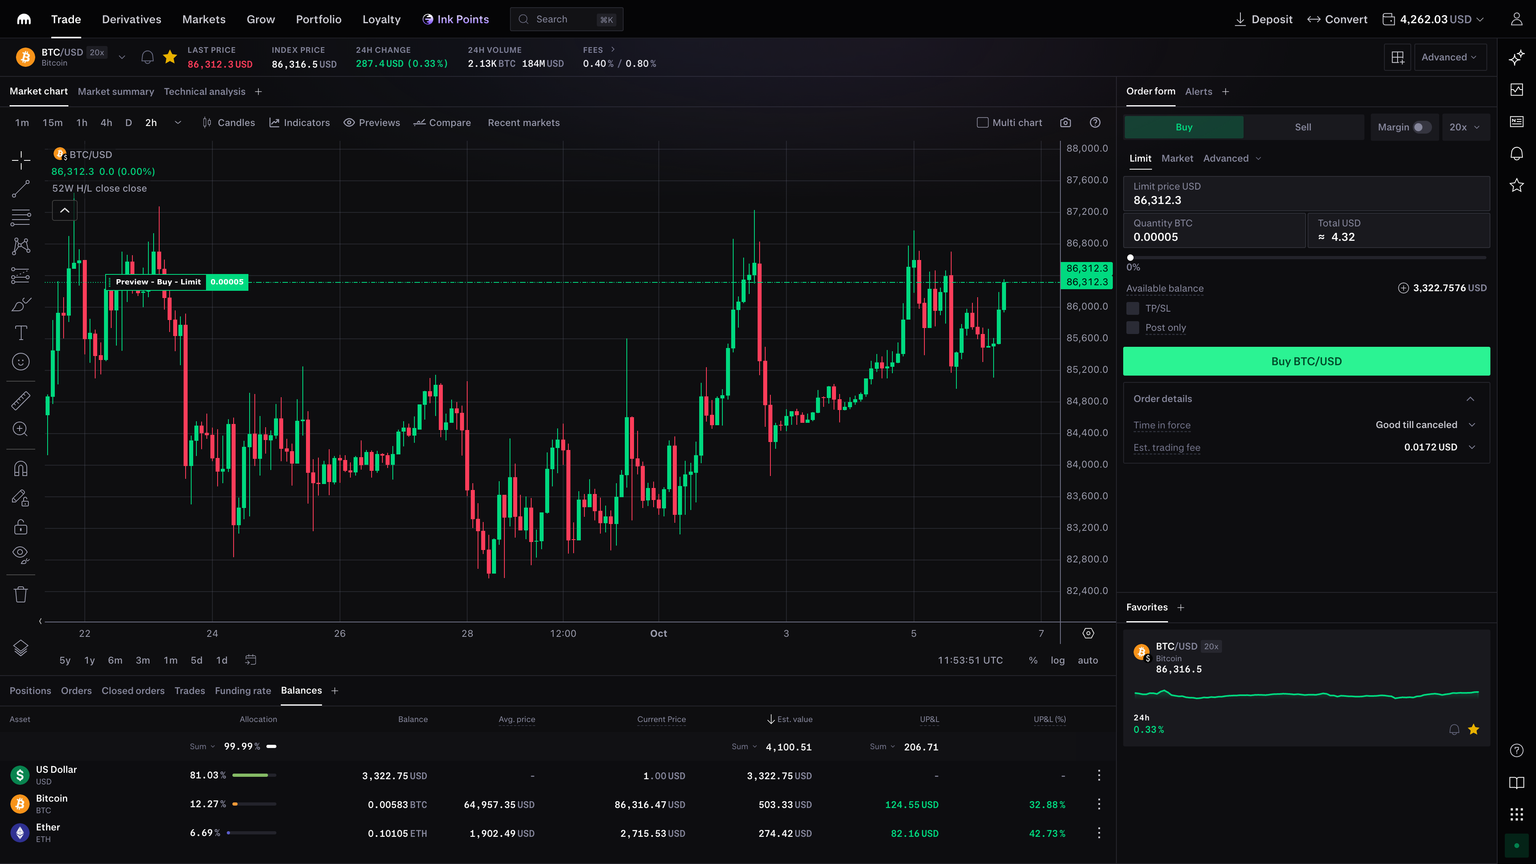Select the trend line drawing tool
Screen dimensions: 1536x864
(20, 189)
